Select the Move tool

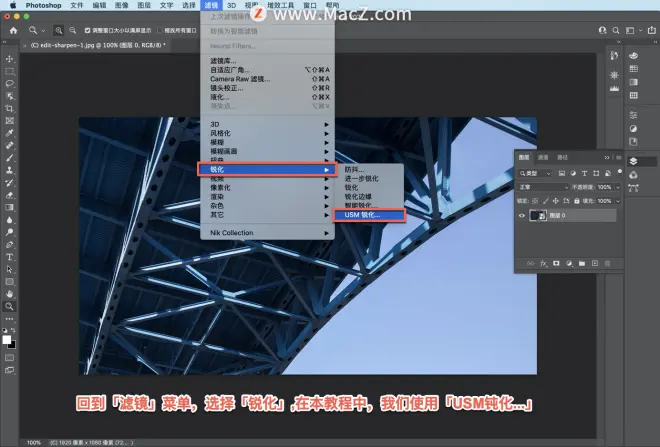point(9,59)
